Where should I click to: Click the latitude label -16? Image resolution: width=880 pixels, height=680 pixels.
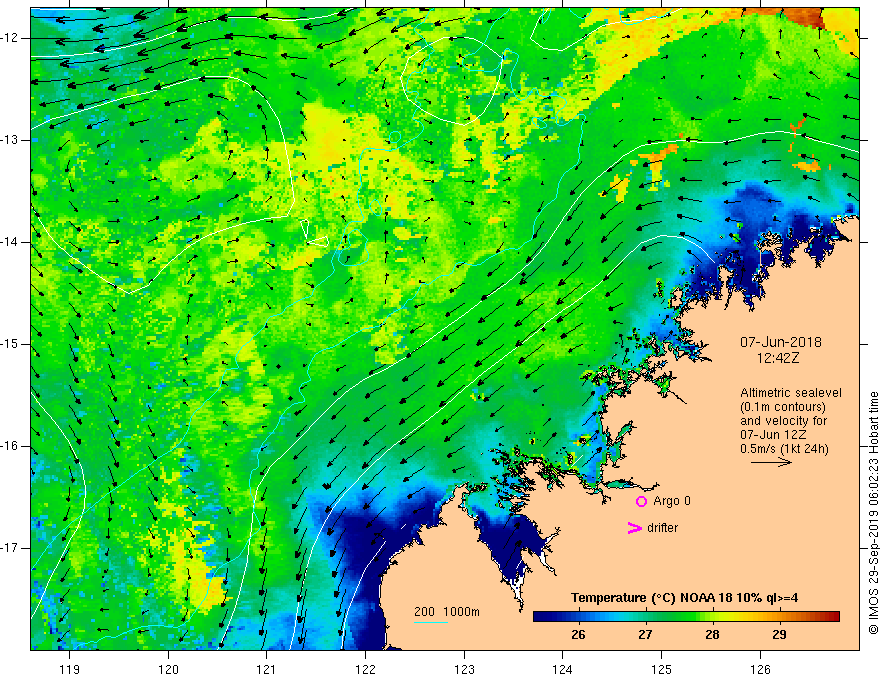click(x=10, y=446)
